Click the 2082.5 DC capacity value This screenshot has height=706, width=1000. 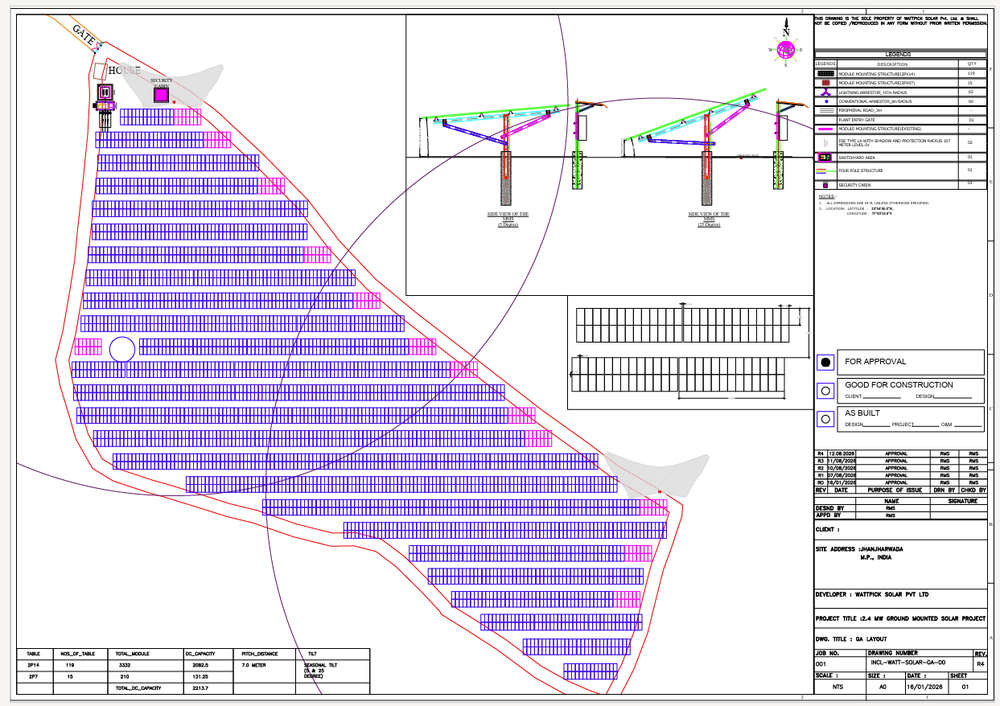click(200, 665)
